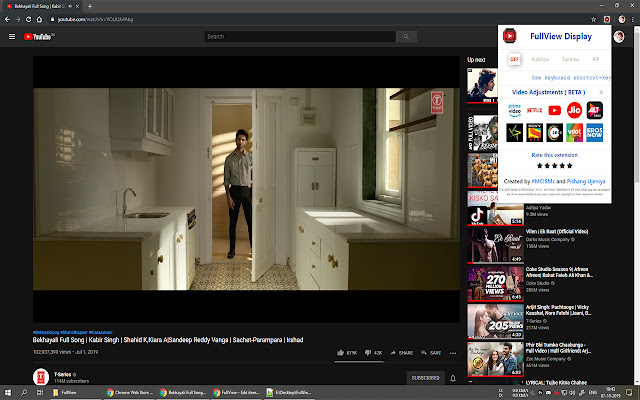
Task: Toggle the OFF mode in FullView popup
Action: (514, 59)
